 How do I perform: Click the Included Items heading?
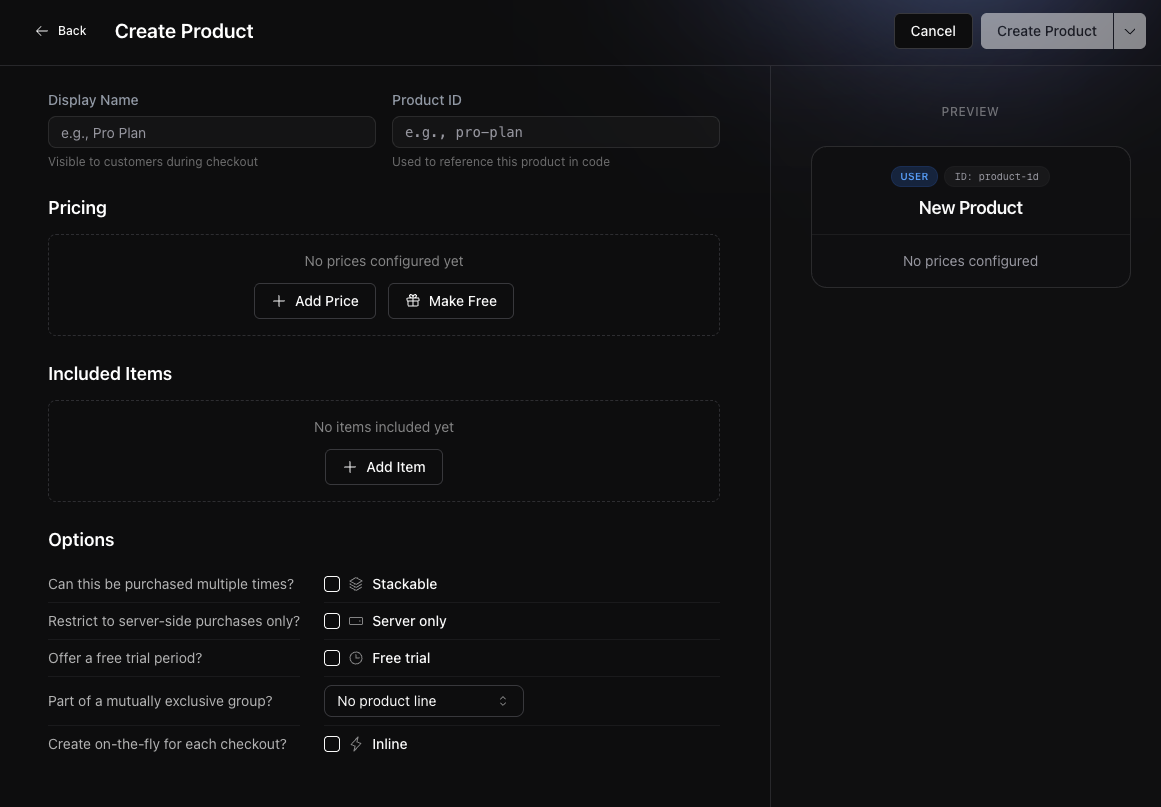tap(110, 374)
